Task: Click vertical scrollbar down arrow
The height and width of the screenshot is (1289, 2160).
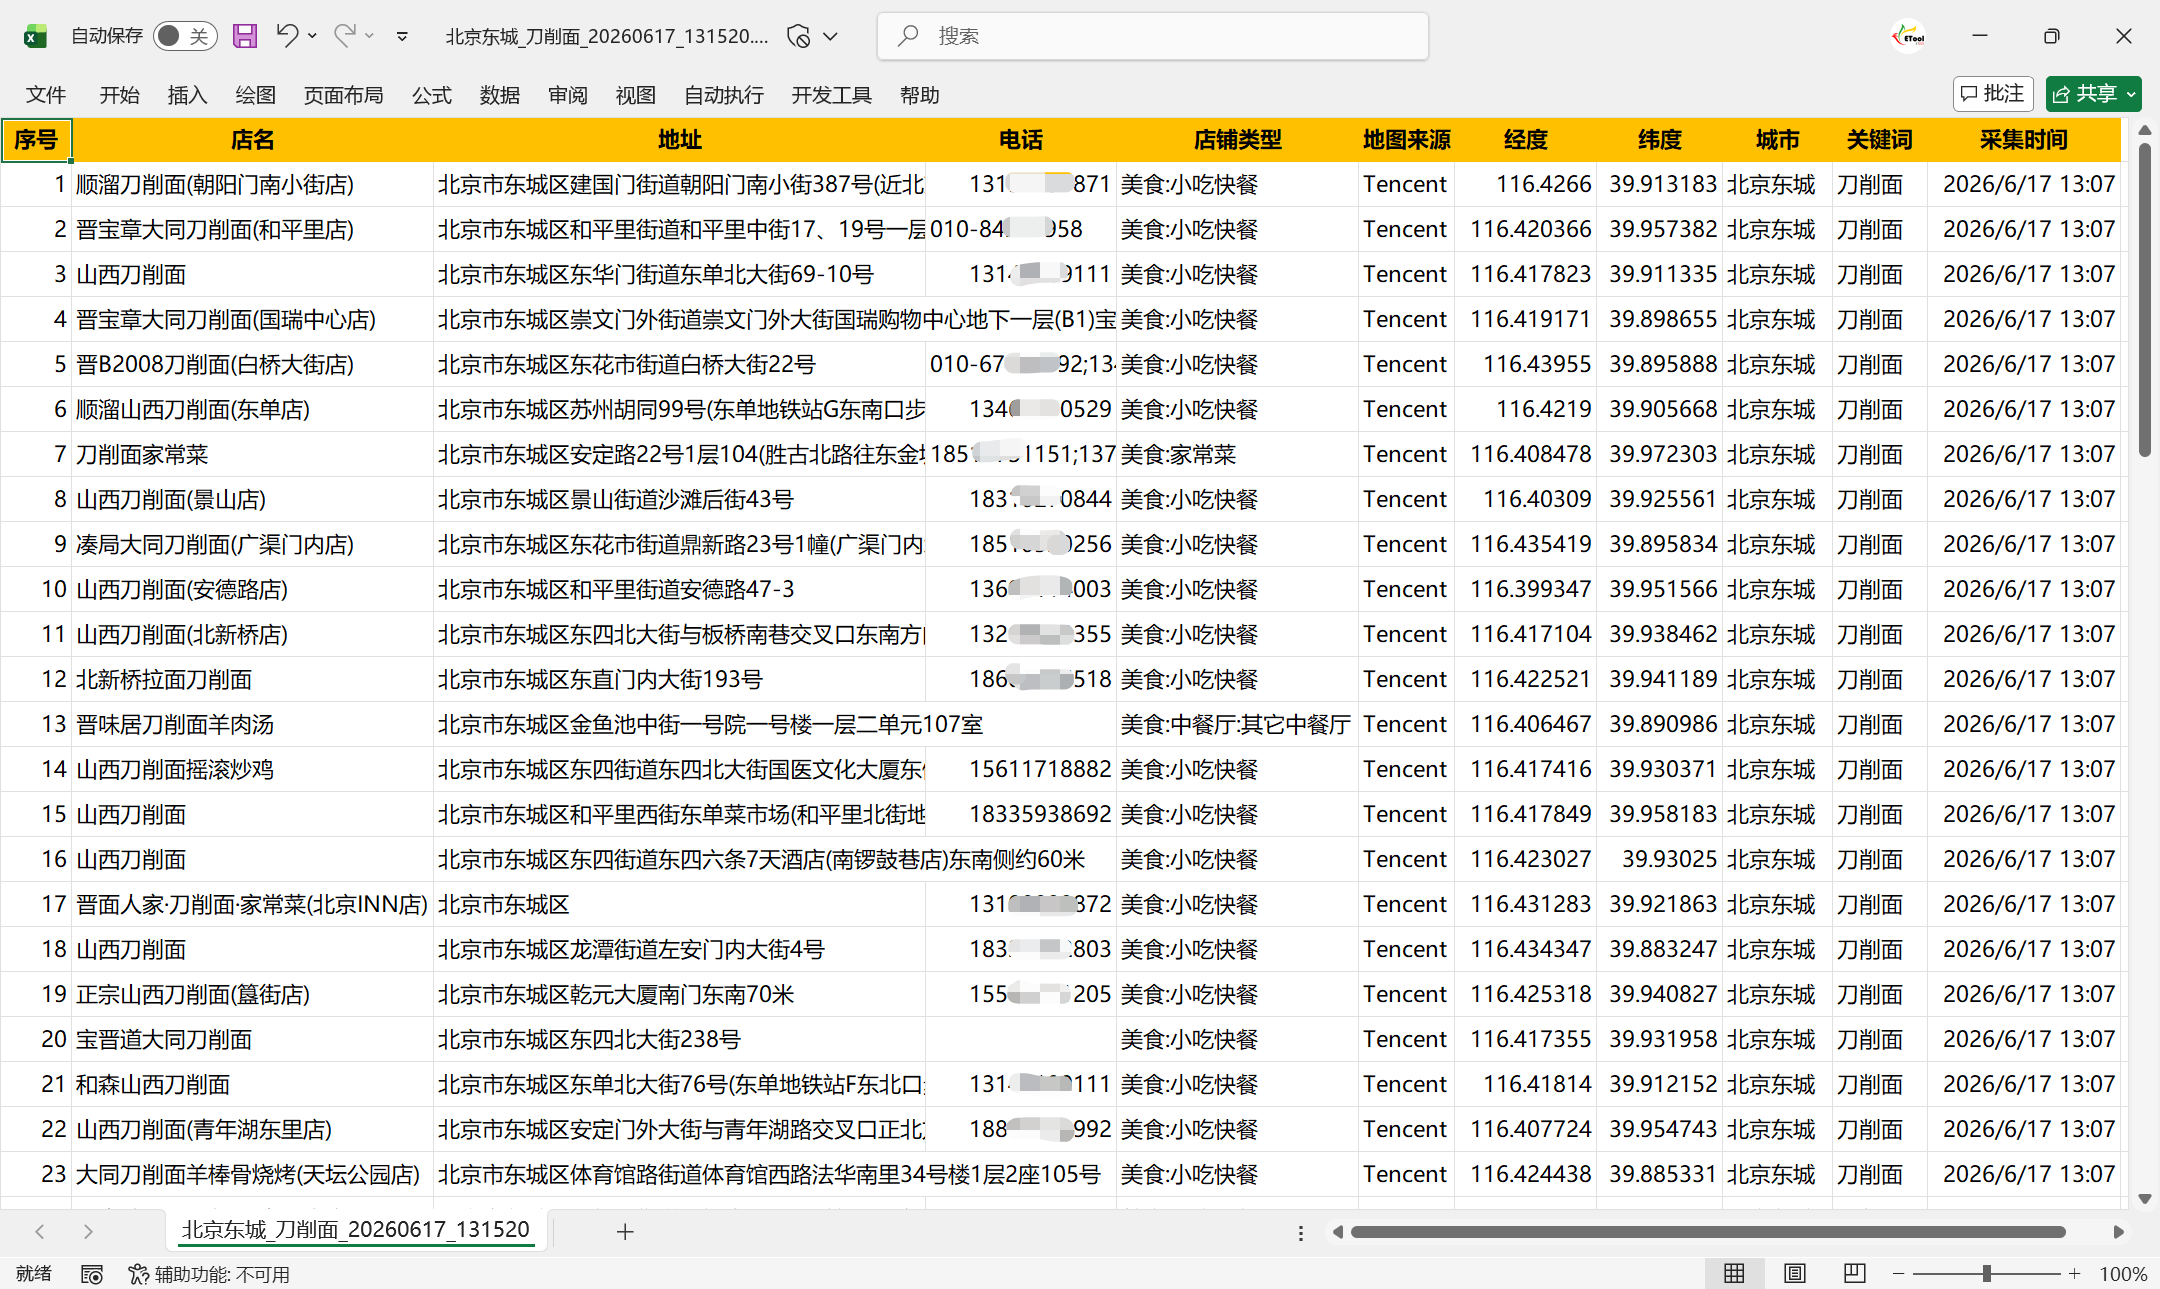Action: pos(2144,1198)
